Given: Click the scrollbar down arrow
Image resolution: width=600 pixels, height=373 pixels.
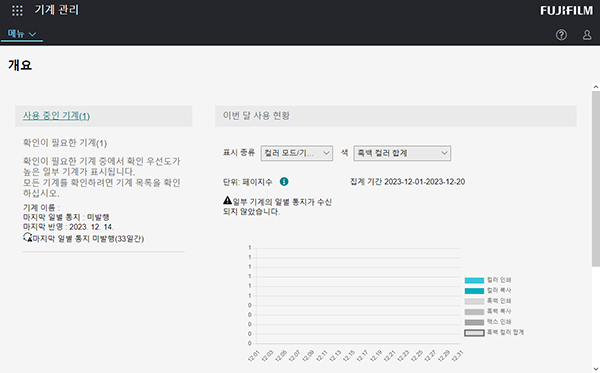Looking at the screenshot, I should tap(596, 369).
